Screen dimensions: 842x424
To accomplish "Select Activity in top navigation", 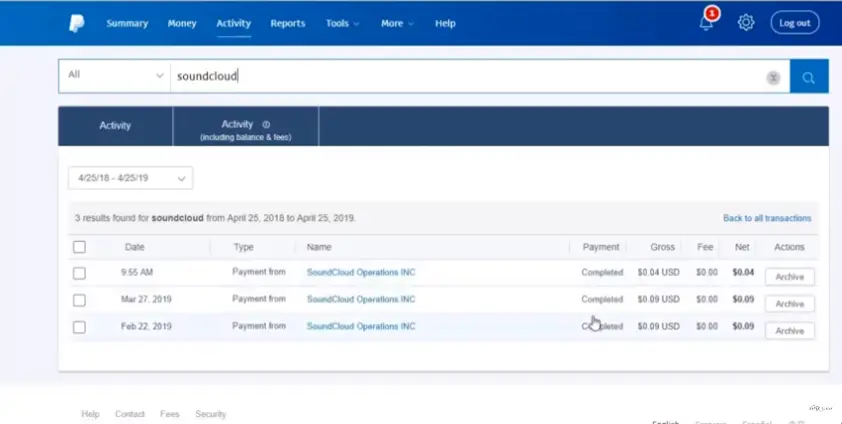I will click(234, 24).
